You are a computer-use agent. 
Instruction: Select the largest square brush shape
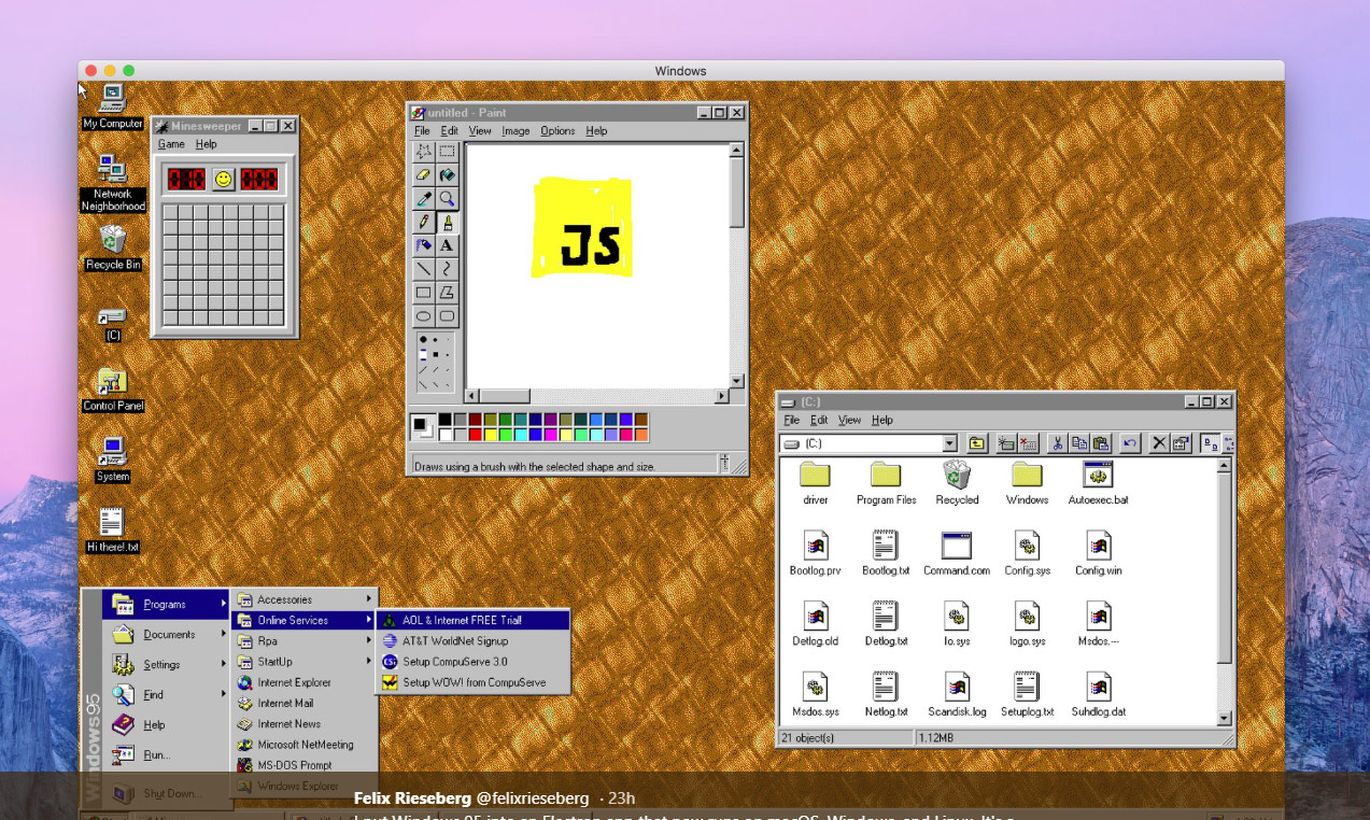click(423, 355)
